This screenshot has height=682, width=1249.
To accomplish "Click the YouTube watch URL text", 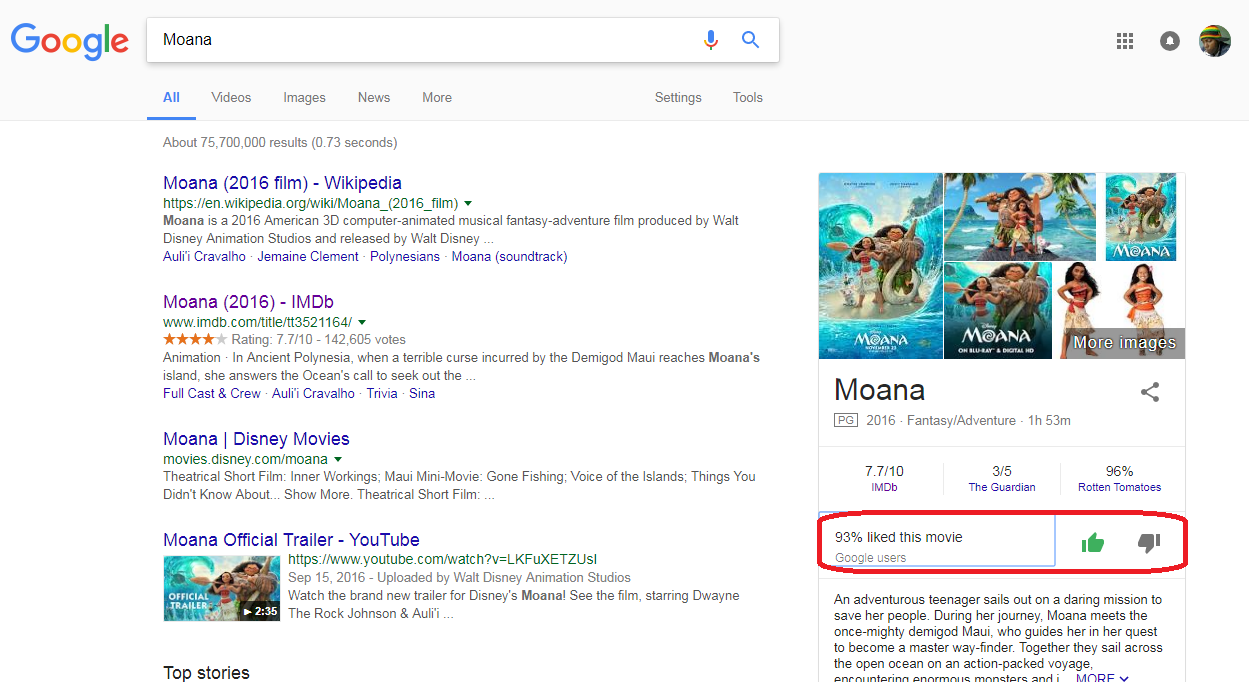I will (442, 559).
